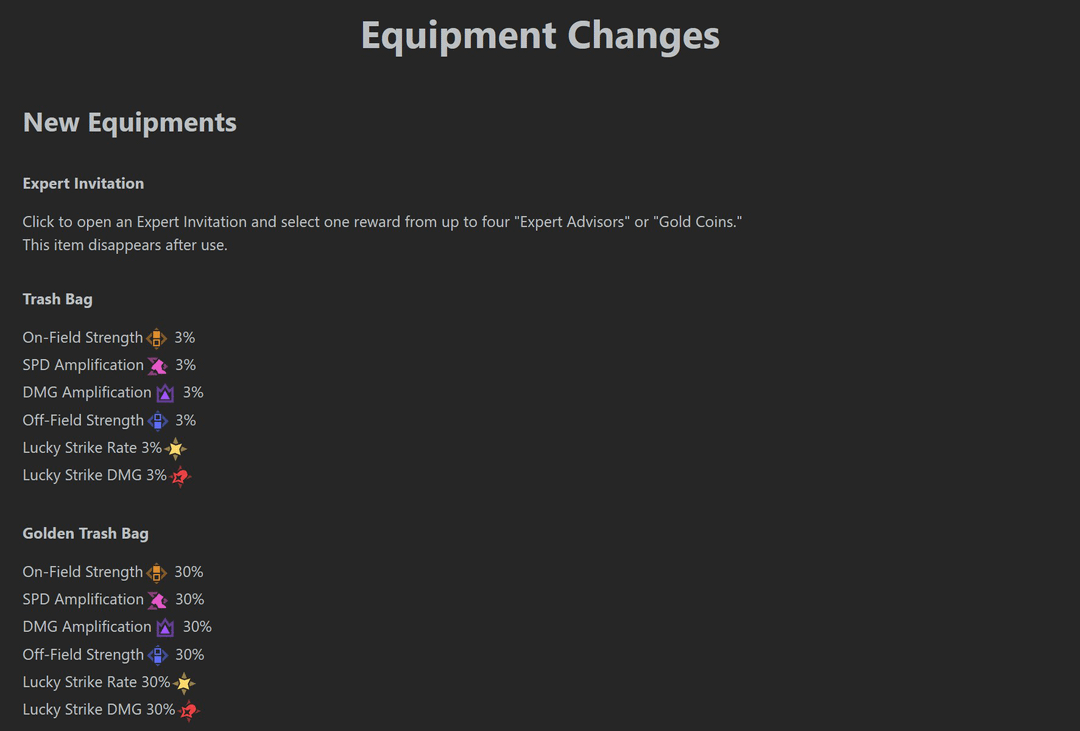Click the Trash Bag item heading
1080x731 pixels.
tap(58, 299)
